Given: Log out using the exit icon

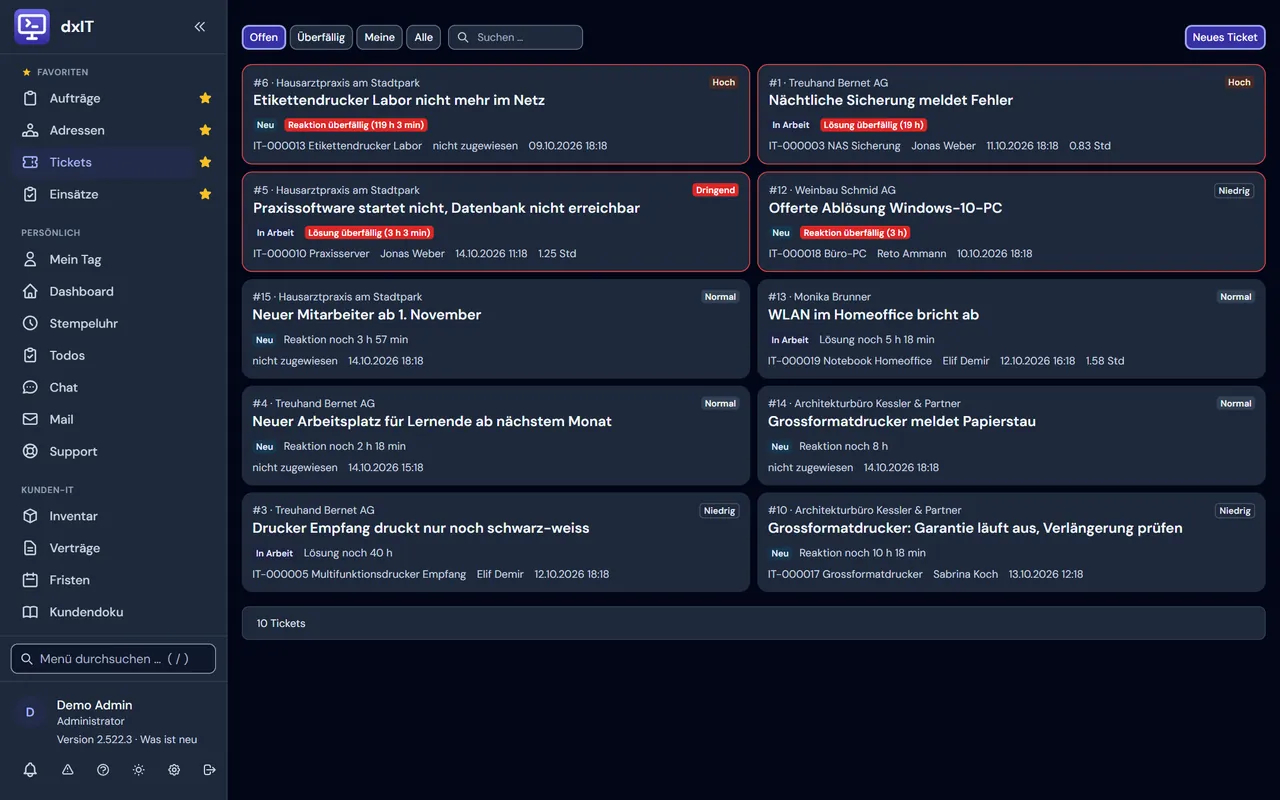Looking at the screenshot, I should (x=209, y=770).
